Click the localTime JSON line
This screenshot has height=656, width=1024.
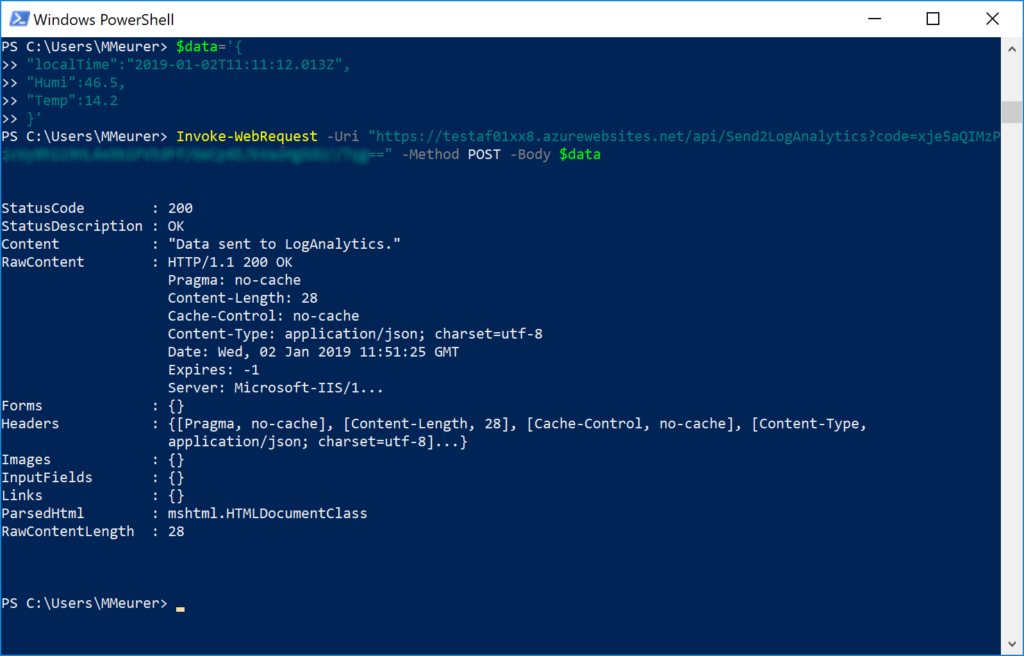[188, 65]
